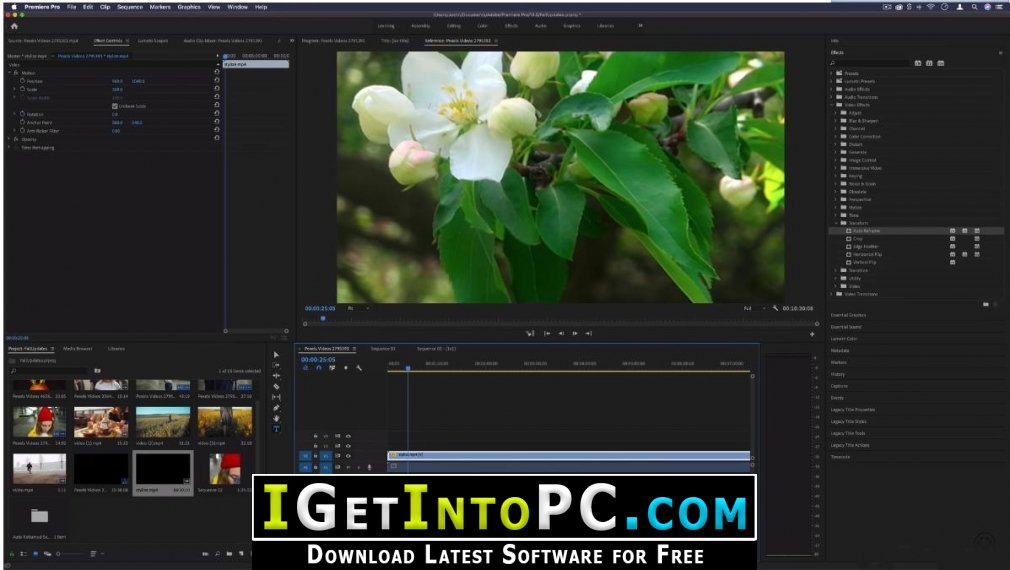Click the Home icon below the menu bar
Image resolution: width=1010 pixels, height=570 pixels.
14,26
